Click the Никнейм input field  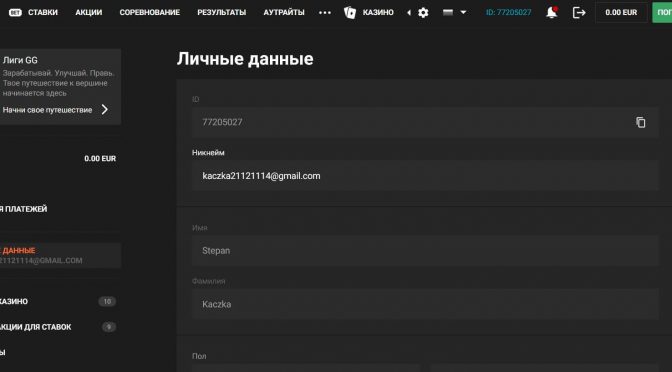coord(425,176)
